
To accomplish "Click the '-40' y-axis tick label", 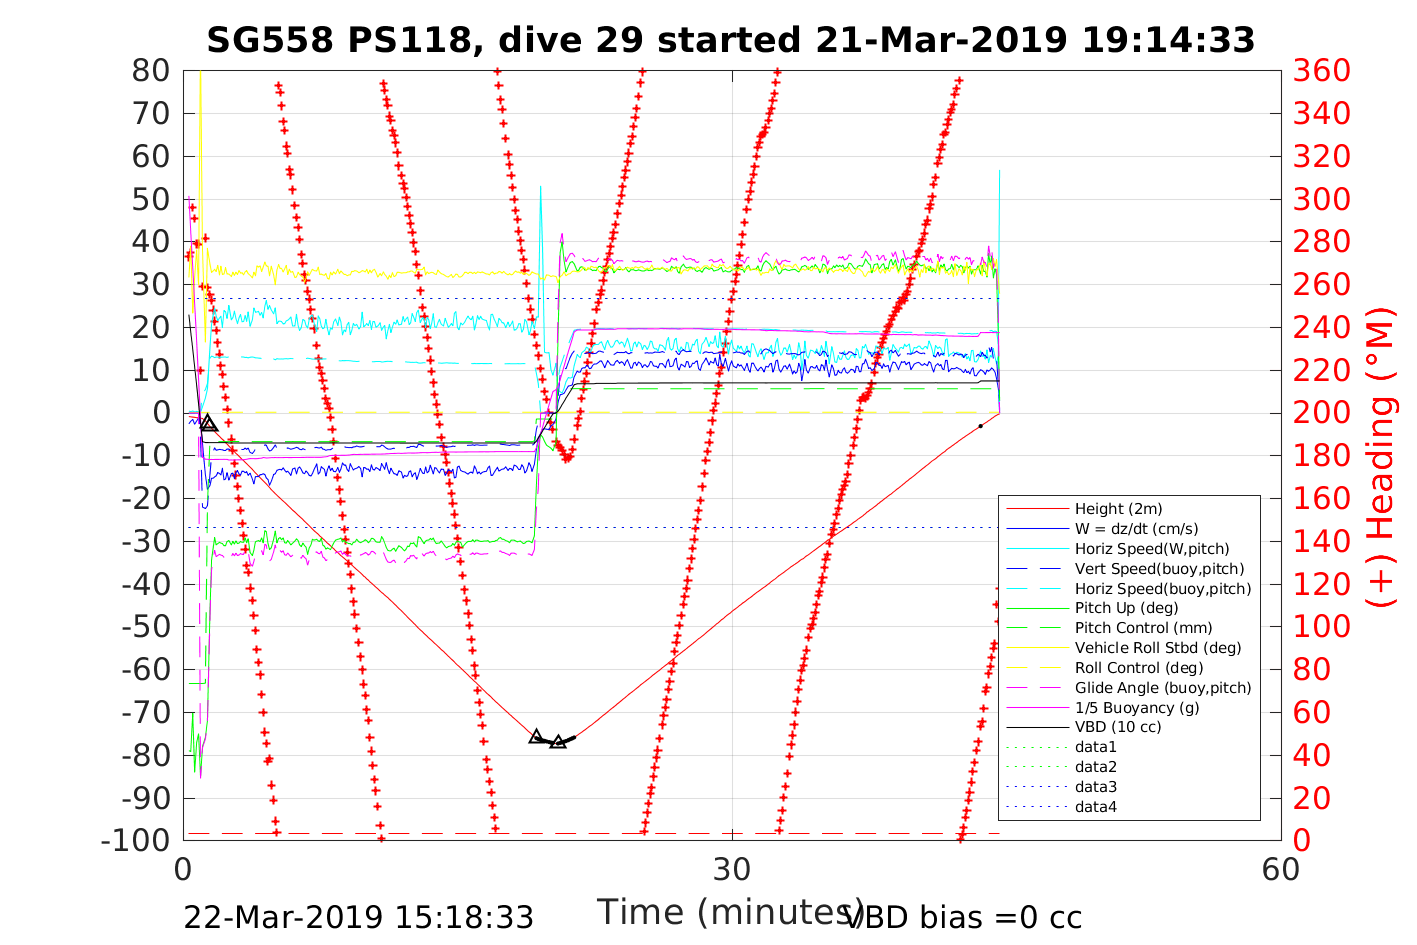I will tap(146, 584).
